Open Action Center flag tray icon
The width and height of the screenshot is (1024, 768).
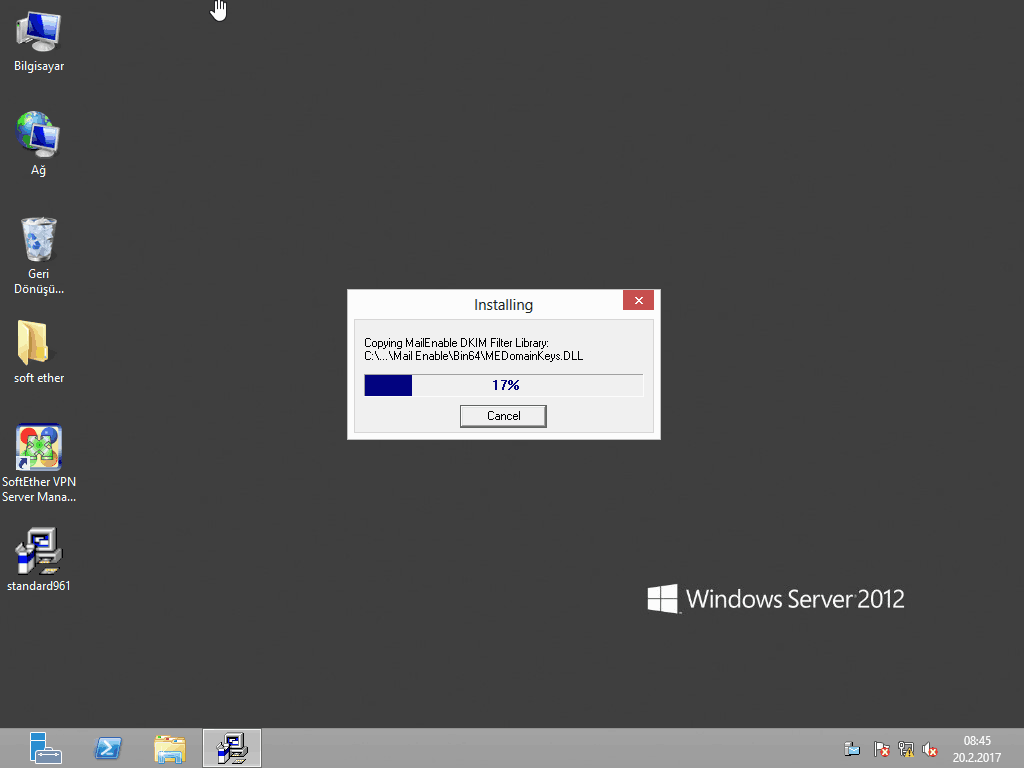[881, 748]
